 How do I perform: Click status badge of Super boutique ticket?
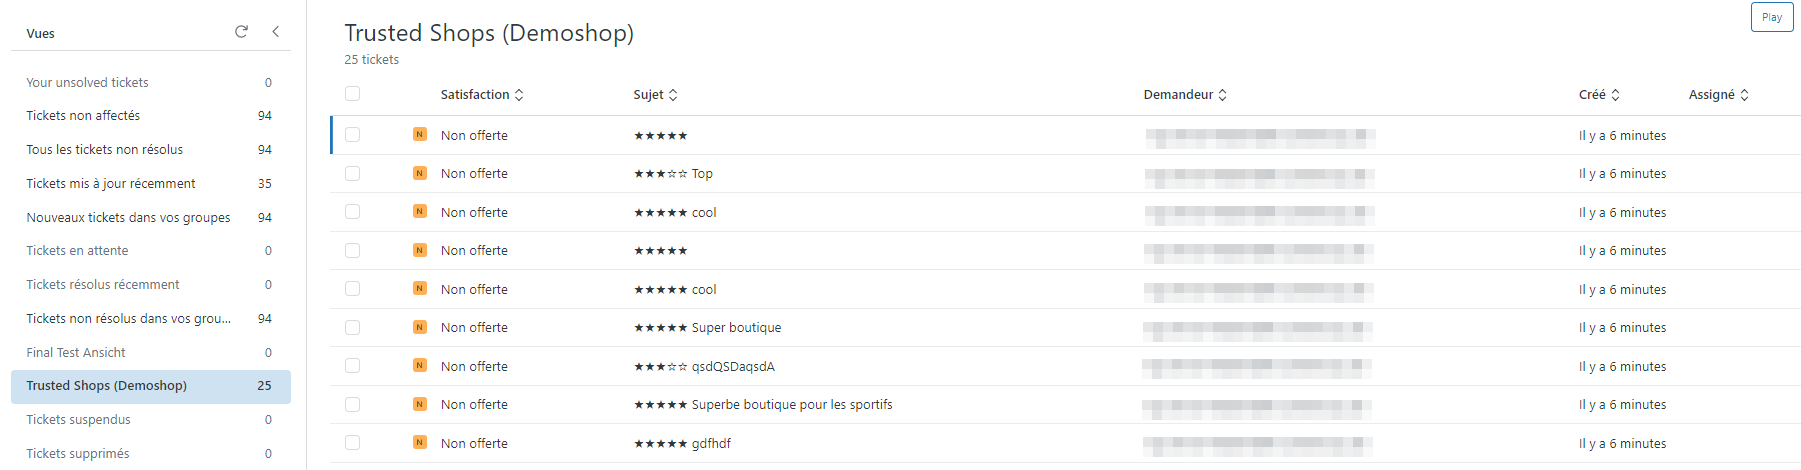(420, 327)
